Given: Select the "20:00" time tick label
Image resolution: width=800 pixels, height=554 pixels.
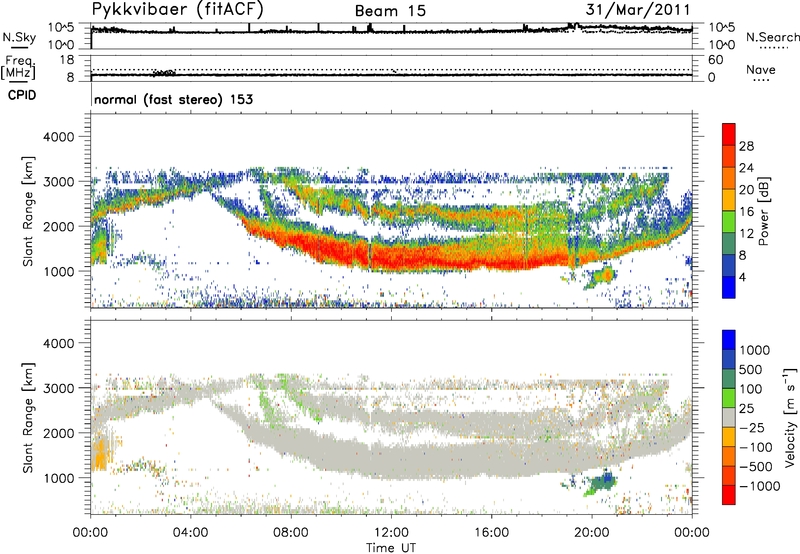Looking at the screenshot, I should (x=591, y=533).
